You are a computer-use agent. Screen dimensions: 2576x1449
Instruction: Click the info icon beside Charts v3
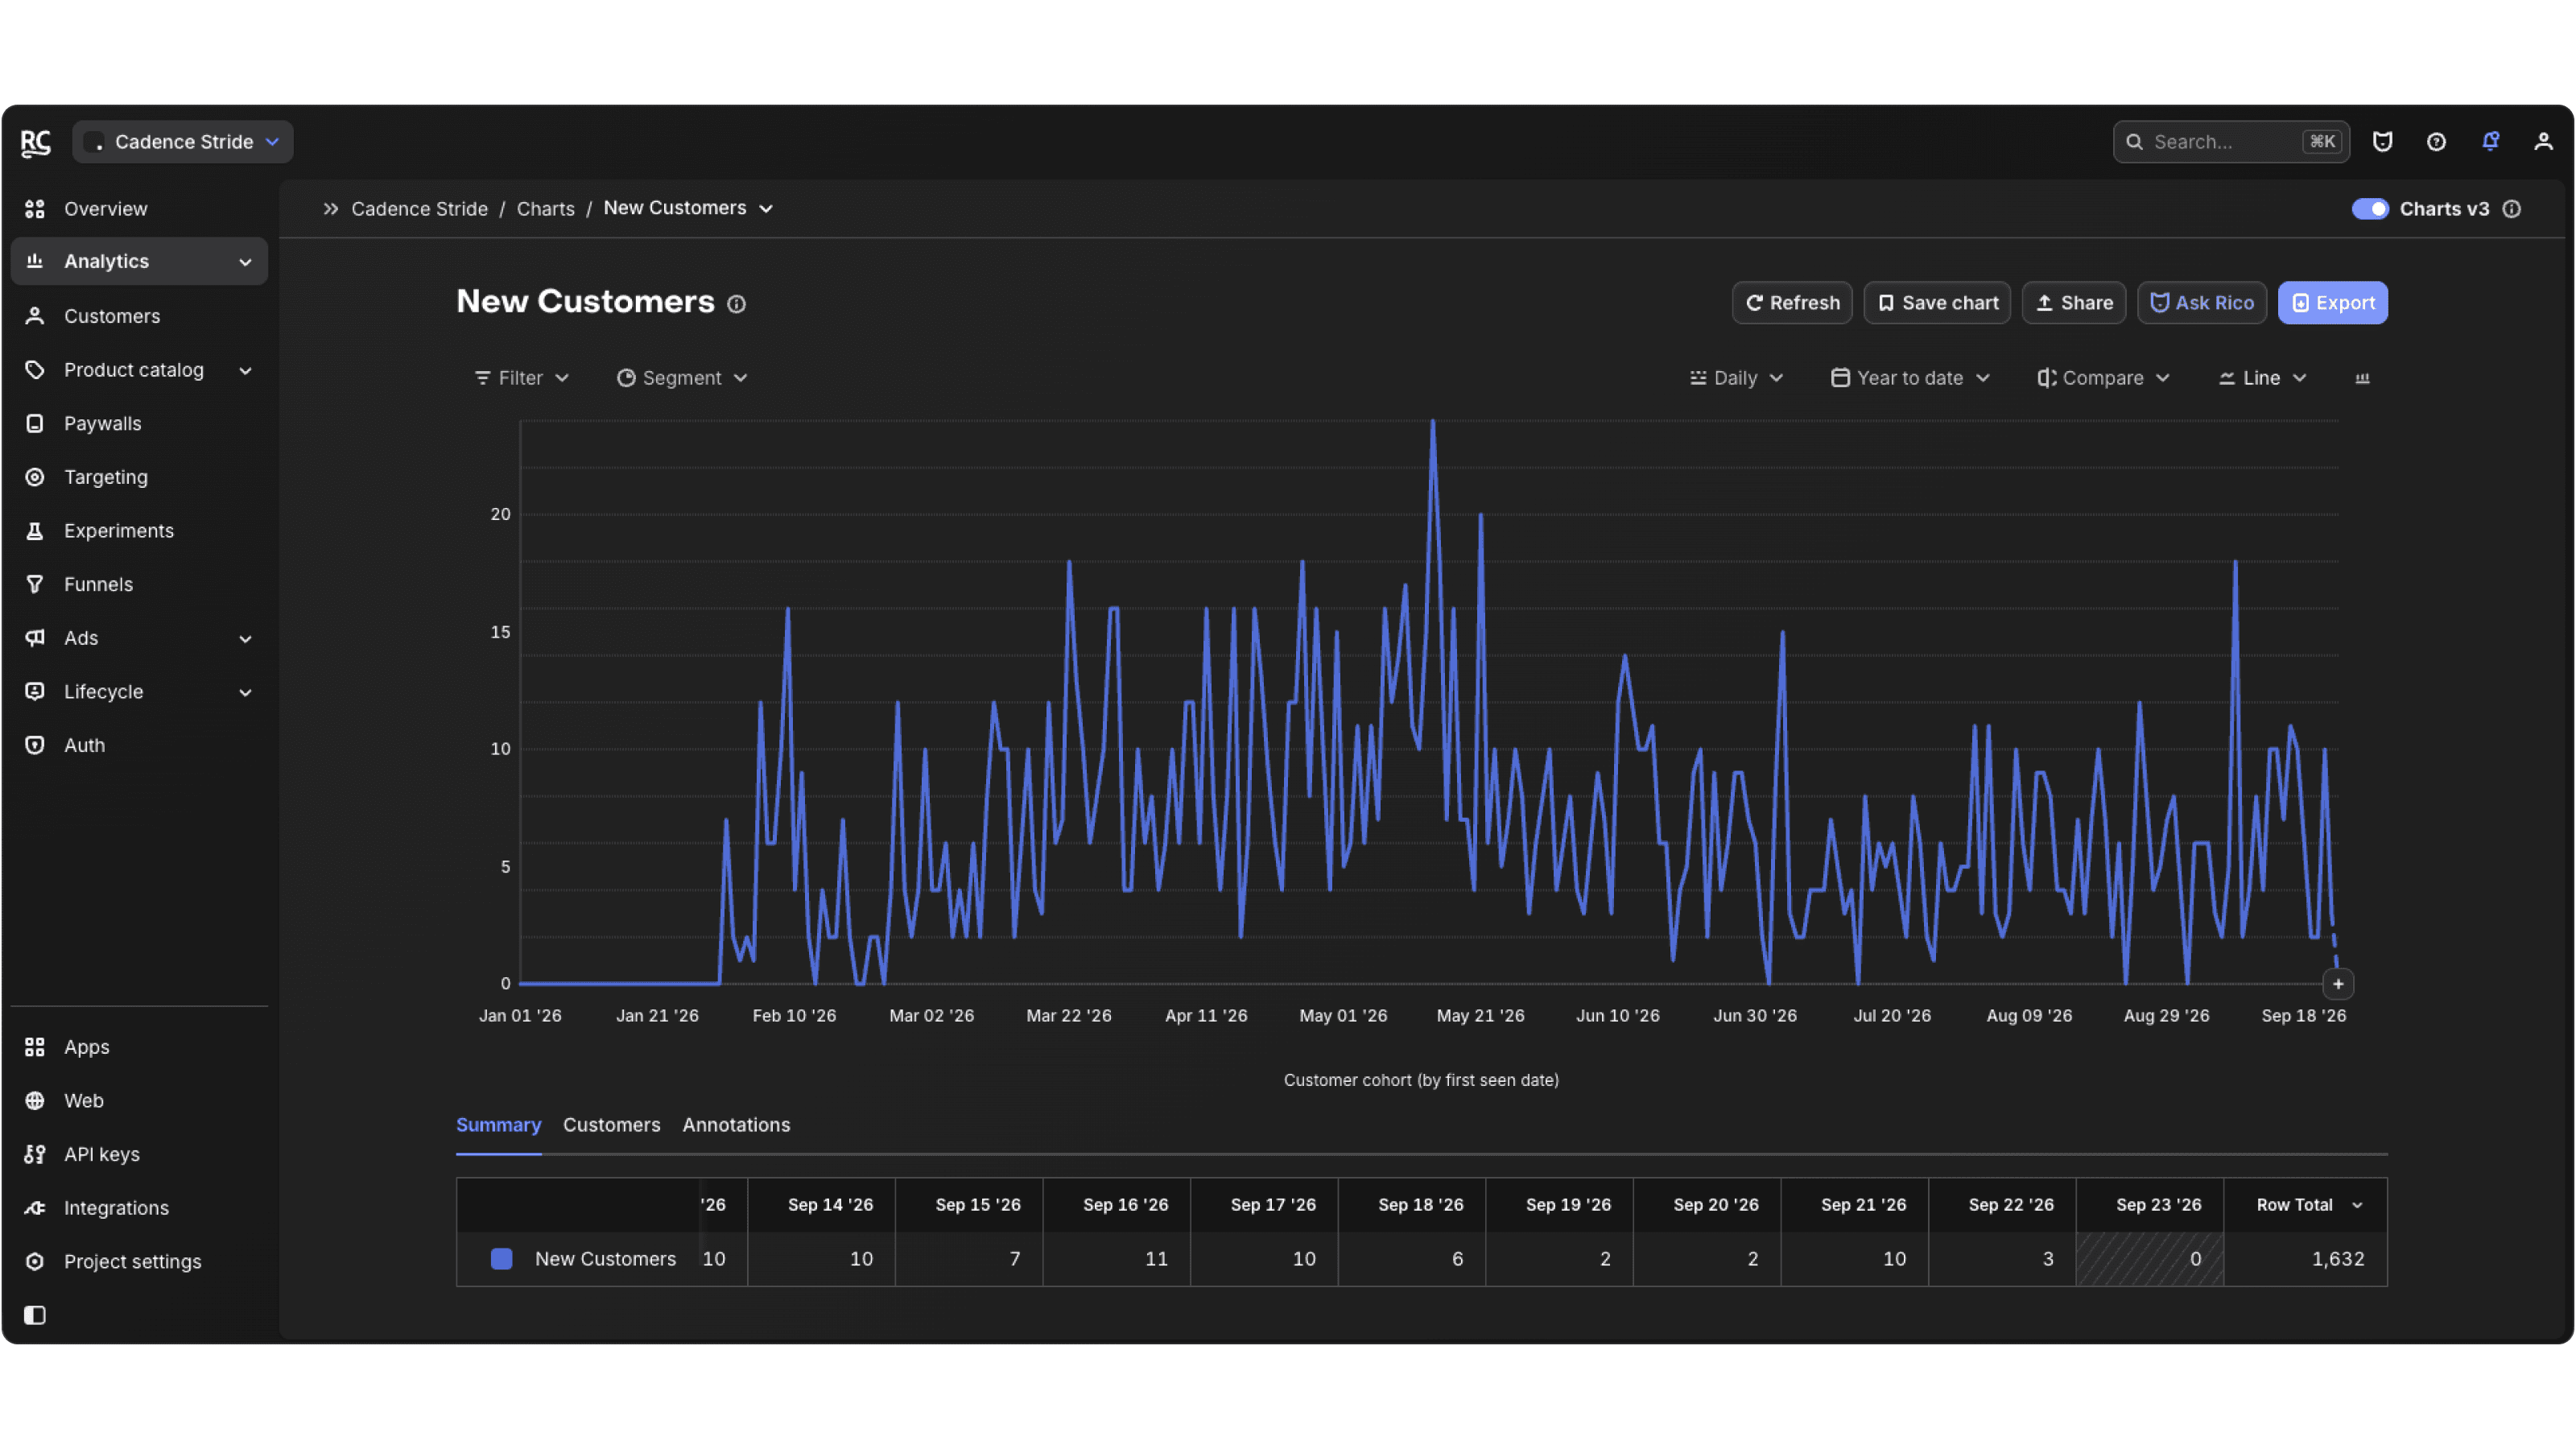tap(2511, 209)
